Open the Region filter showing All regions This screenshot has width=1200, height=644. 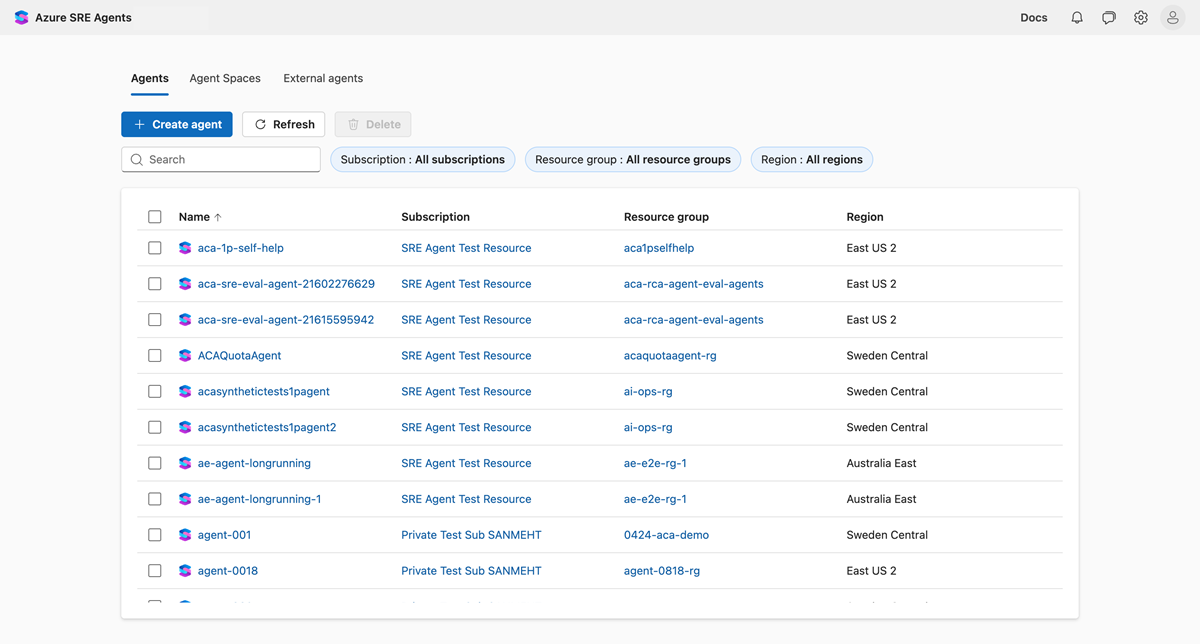coord(811,159)
